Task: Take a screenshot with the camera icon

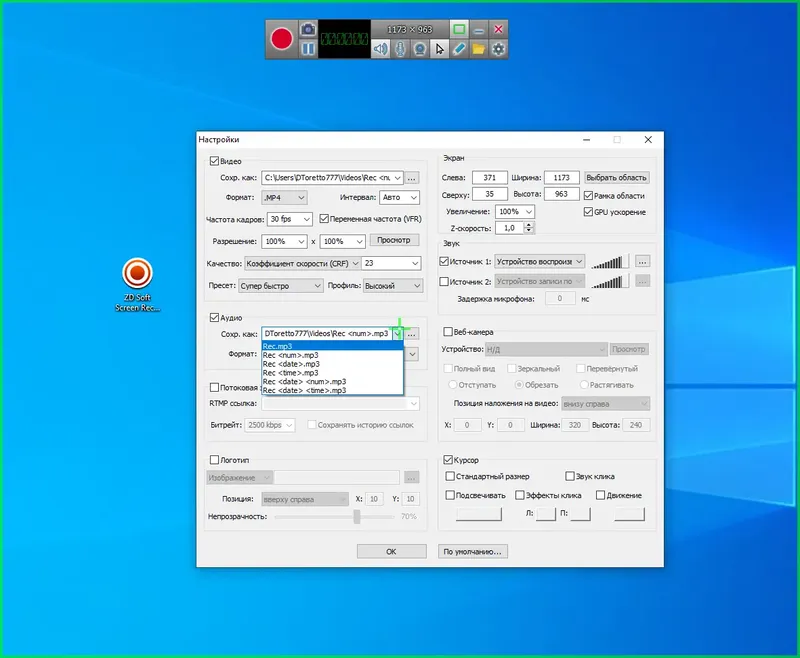Action: point(308,30)
